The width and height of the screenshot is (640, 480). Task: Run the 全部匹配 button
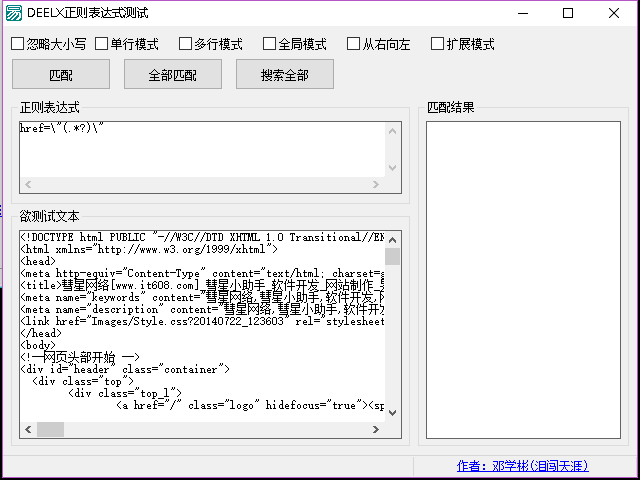[x=173, y=74]
